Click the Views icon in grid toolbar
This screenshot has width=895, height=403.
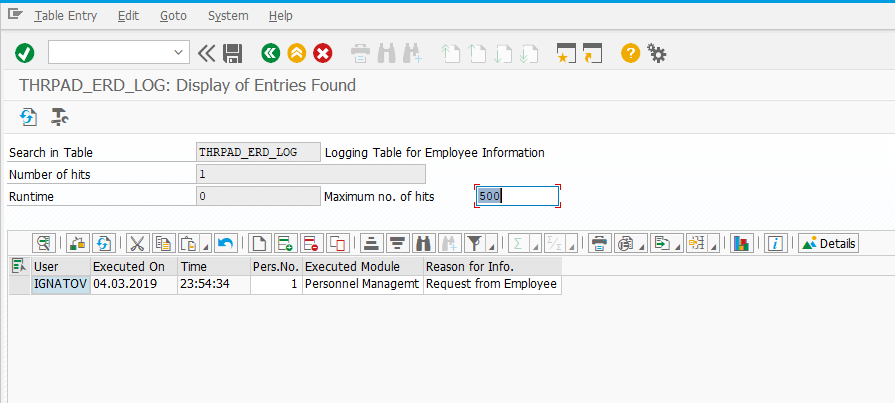pyautogui.click(x=624, y=244)
